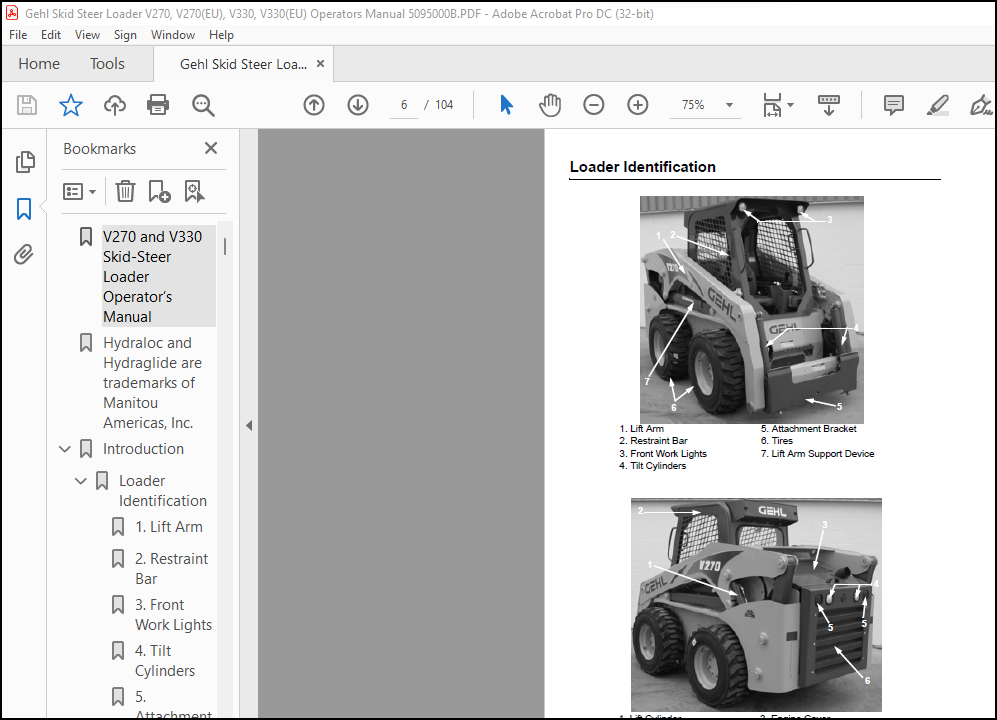997x720 pixels.
Task: Select the 4. Tilt Cylinders bookmark
Action: click(165, 660)
